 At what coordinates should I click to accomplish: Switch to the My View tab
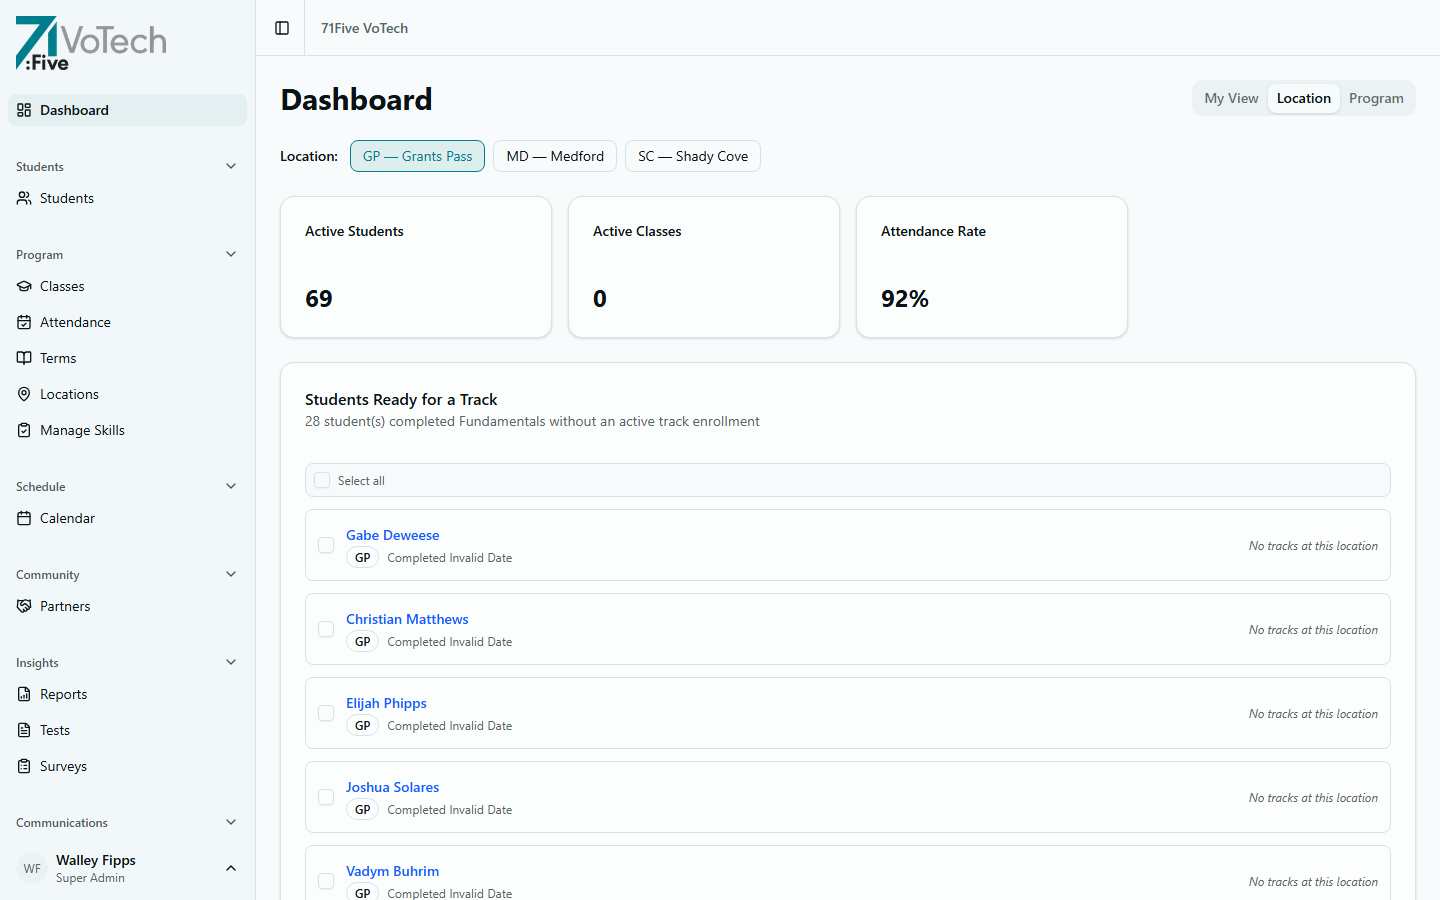[1231, 98]
